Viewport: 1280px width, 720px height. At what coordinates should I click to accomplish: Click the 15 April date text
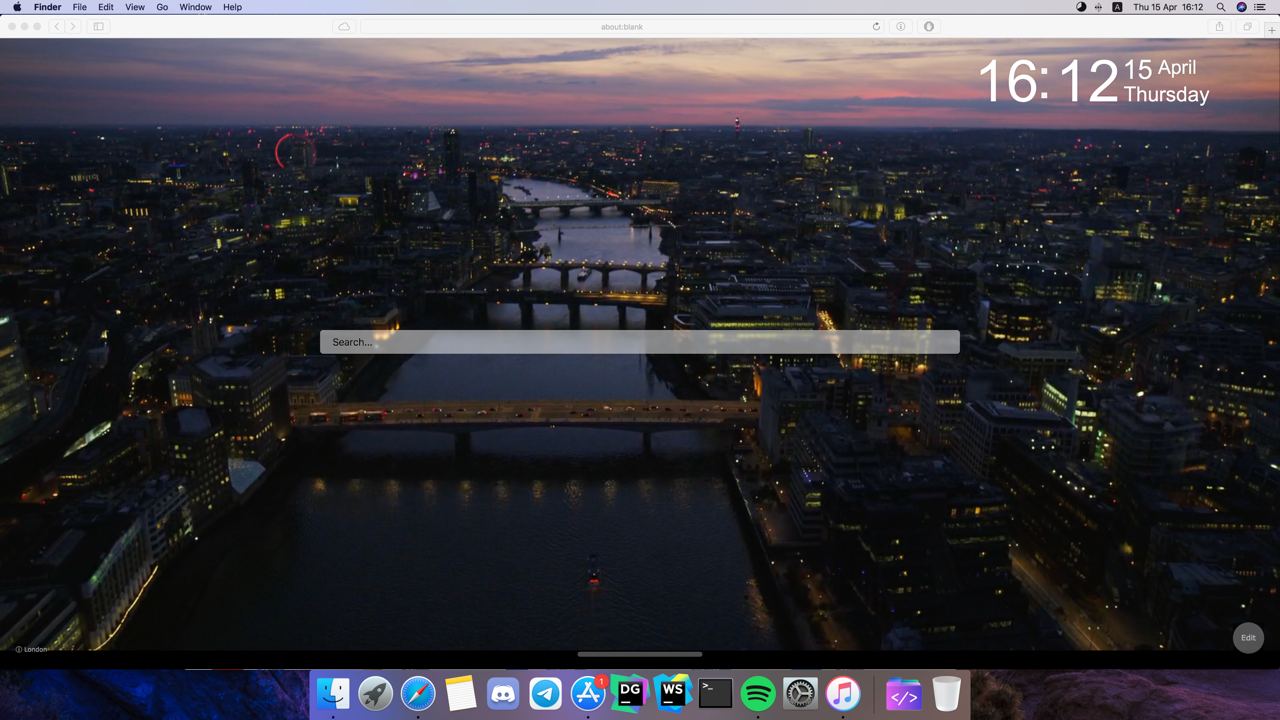[1160, 68]
